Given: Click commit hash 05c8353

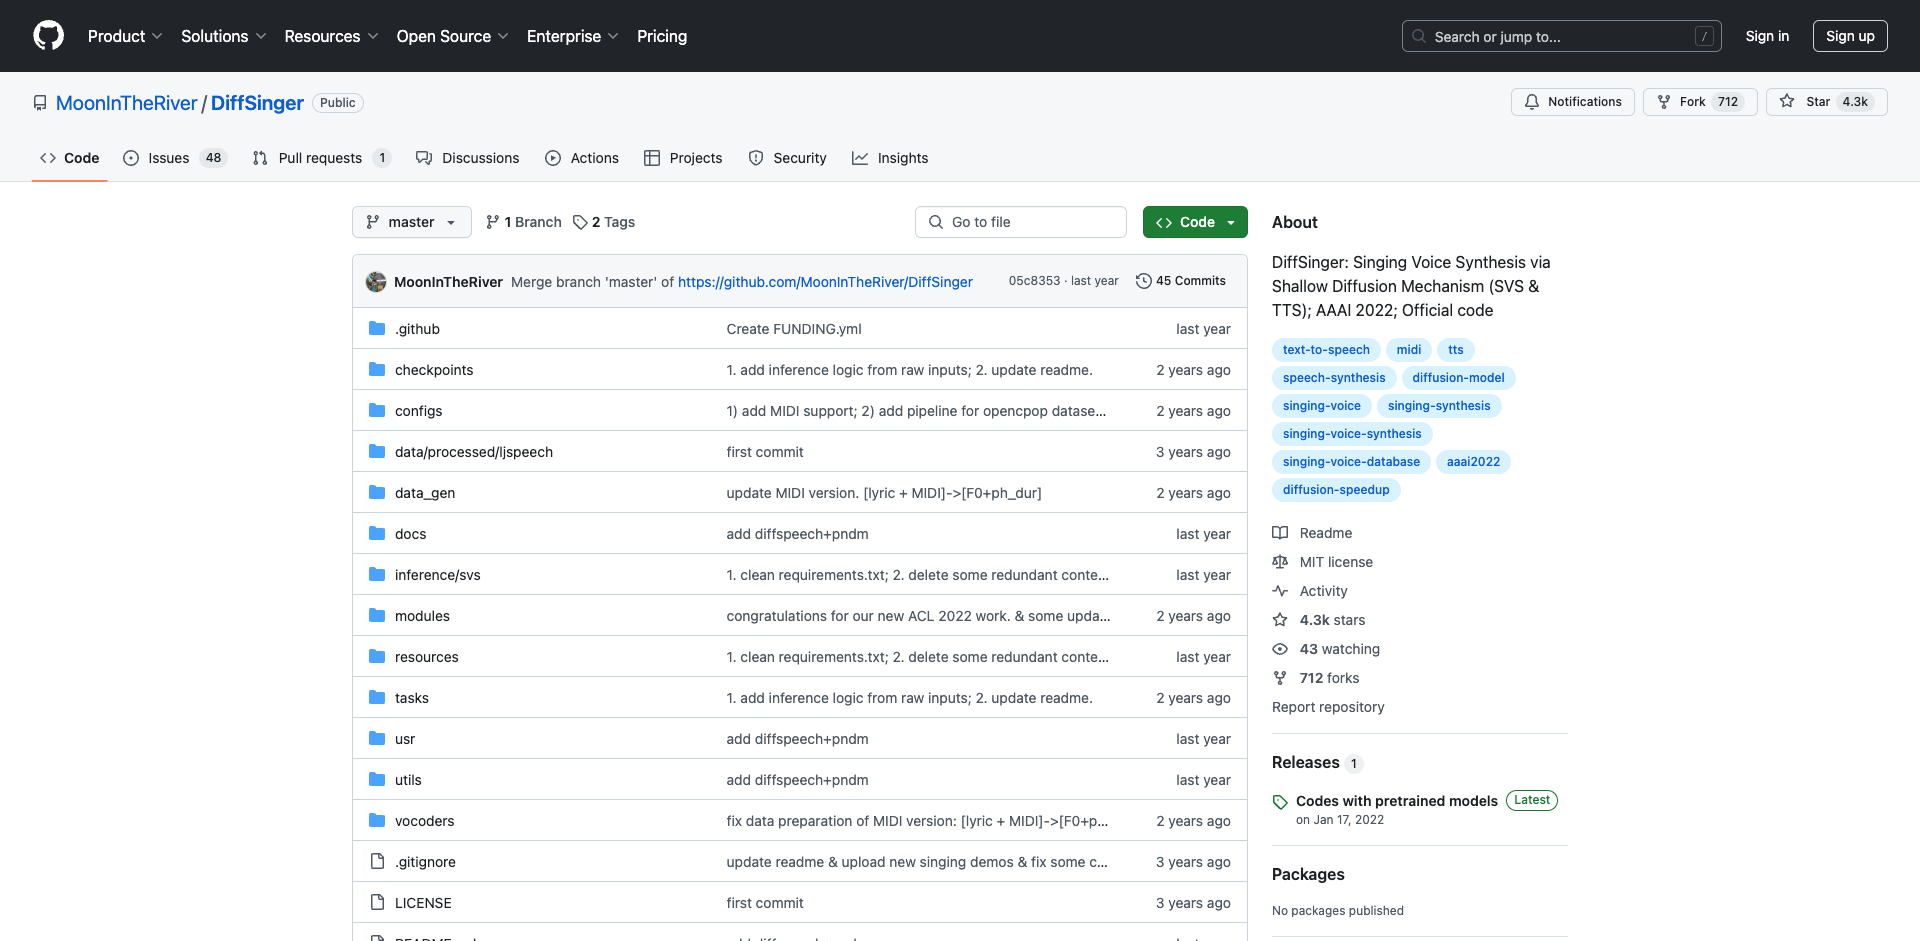Looking at the screenshot, I should [1034, 281].
